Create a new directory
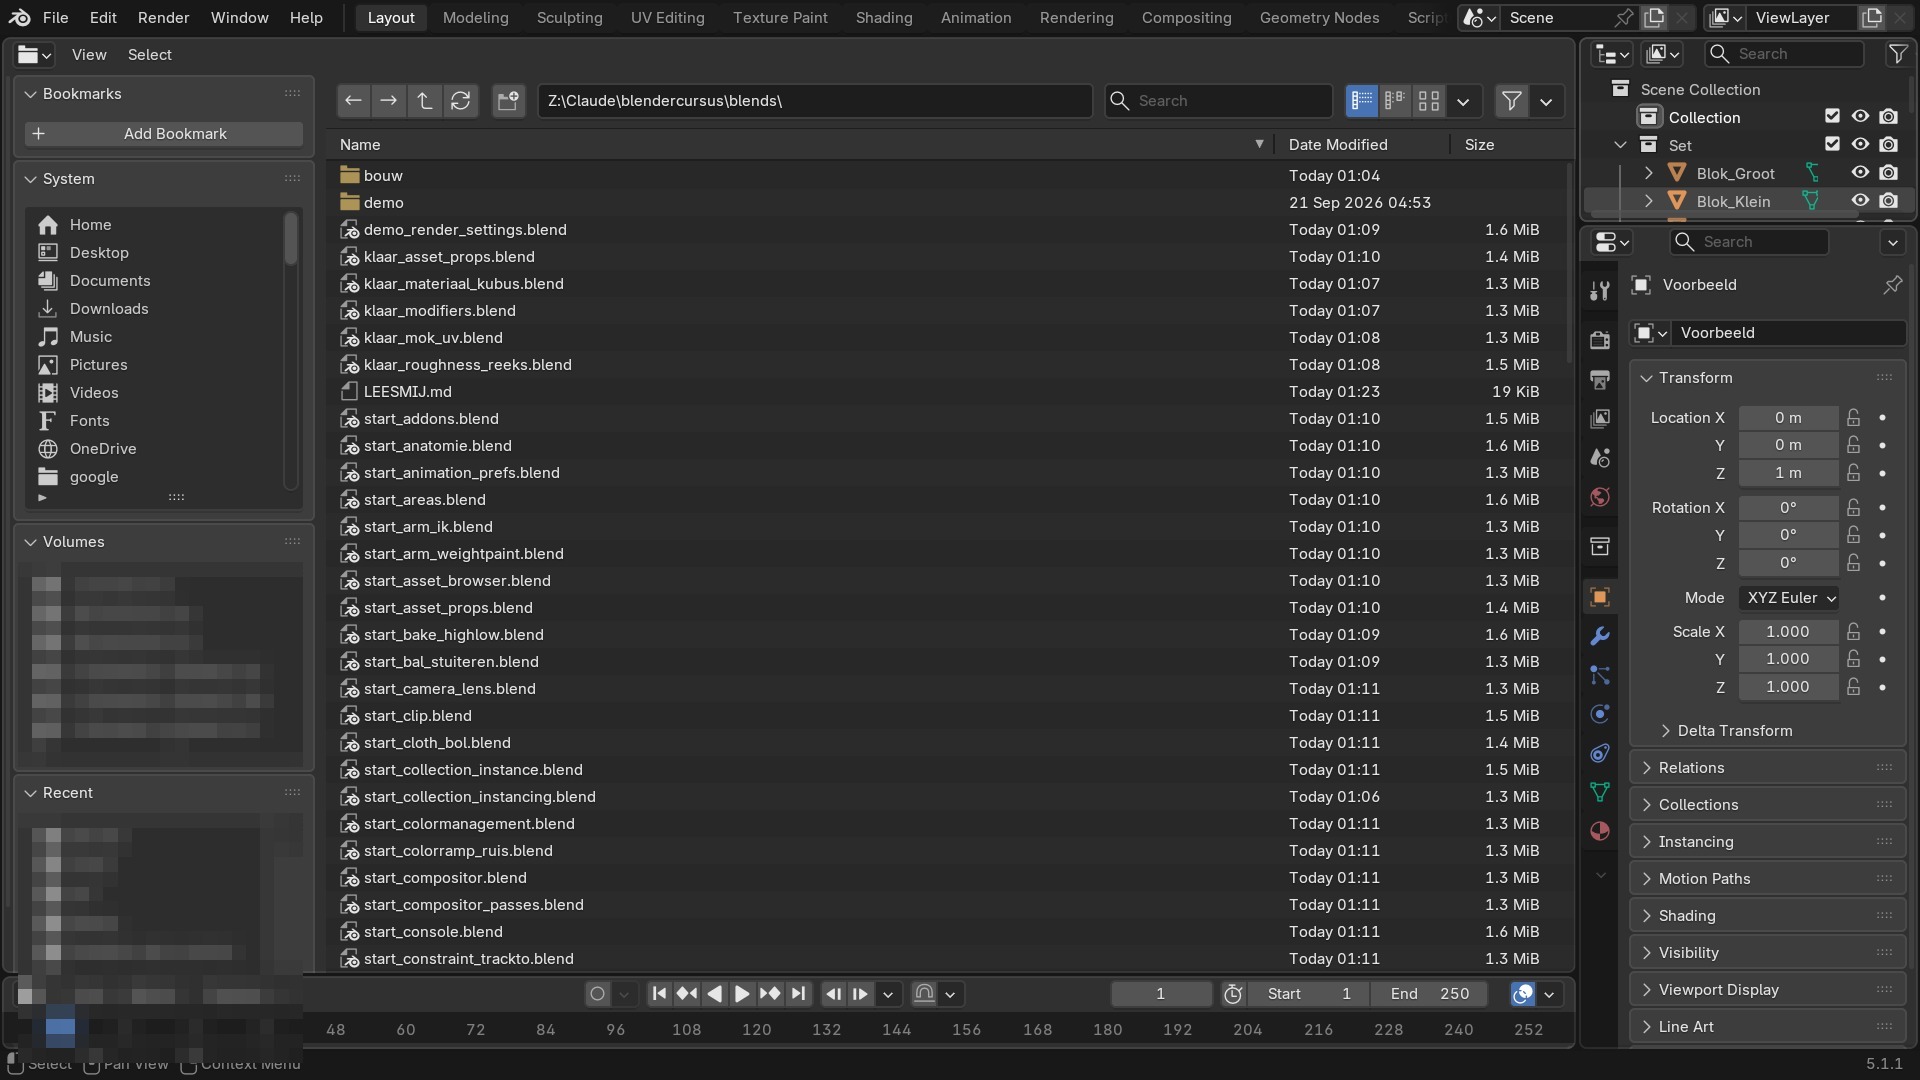Viewport: 1920px width, 1080px height. point(509,101)
